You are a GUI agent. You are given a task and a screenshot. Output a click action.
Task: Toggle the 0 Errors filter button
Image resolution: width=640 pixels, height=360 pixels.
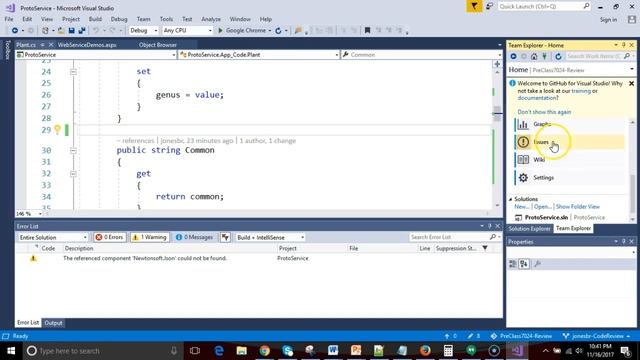tap(109, 237)
